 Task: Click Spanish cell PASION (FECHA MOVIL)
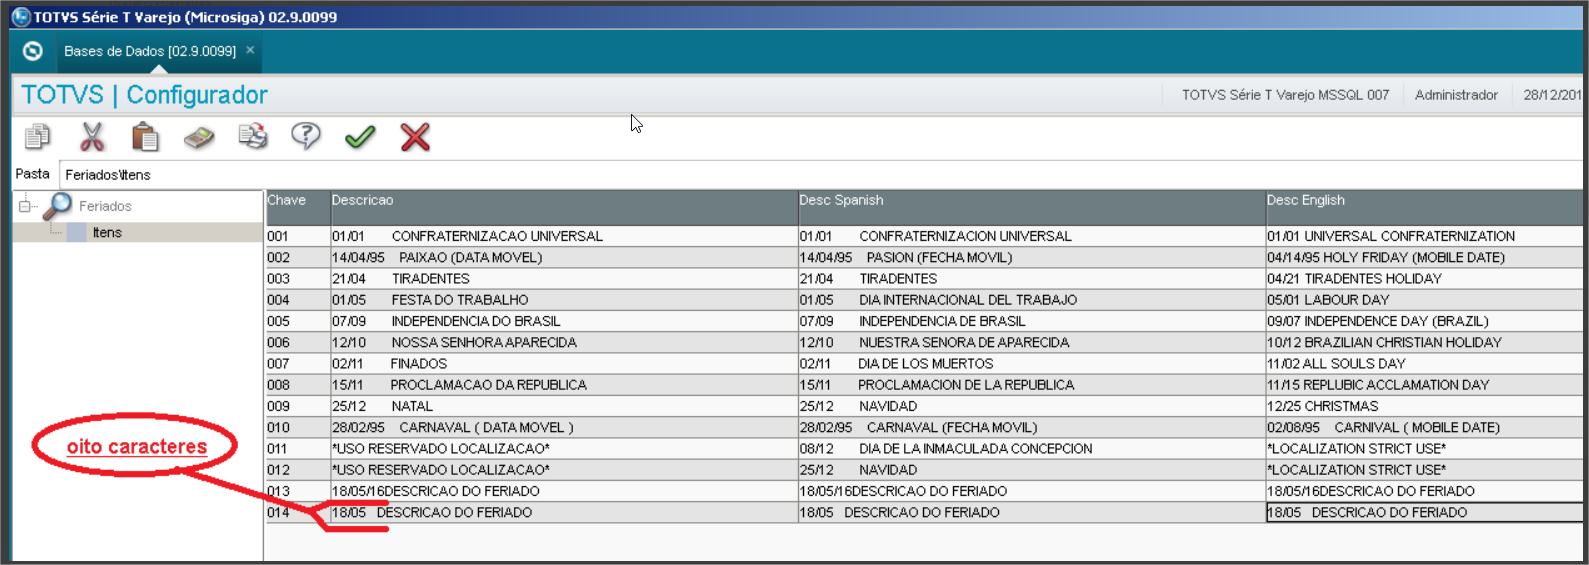(1031, 257)
